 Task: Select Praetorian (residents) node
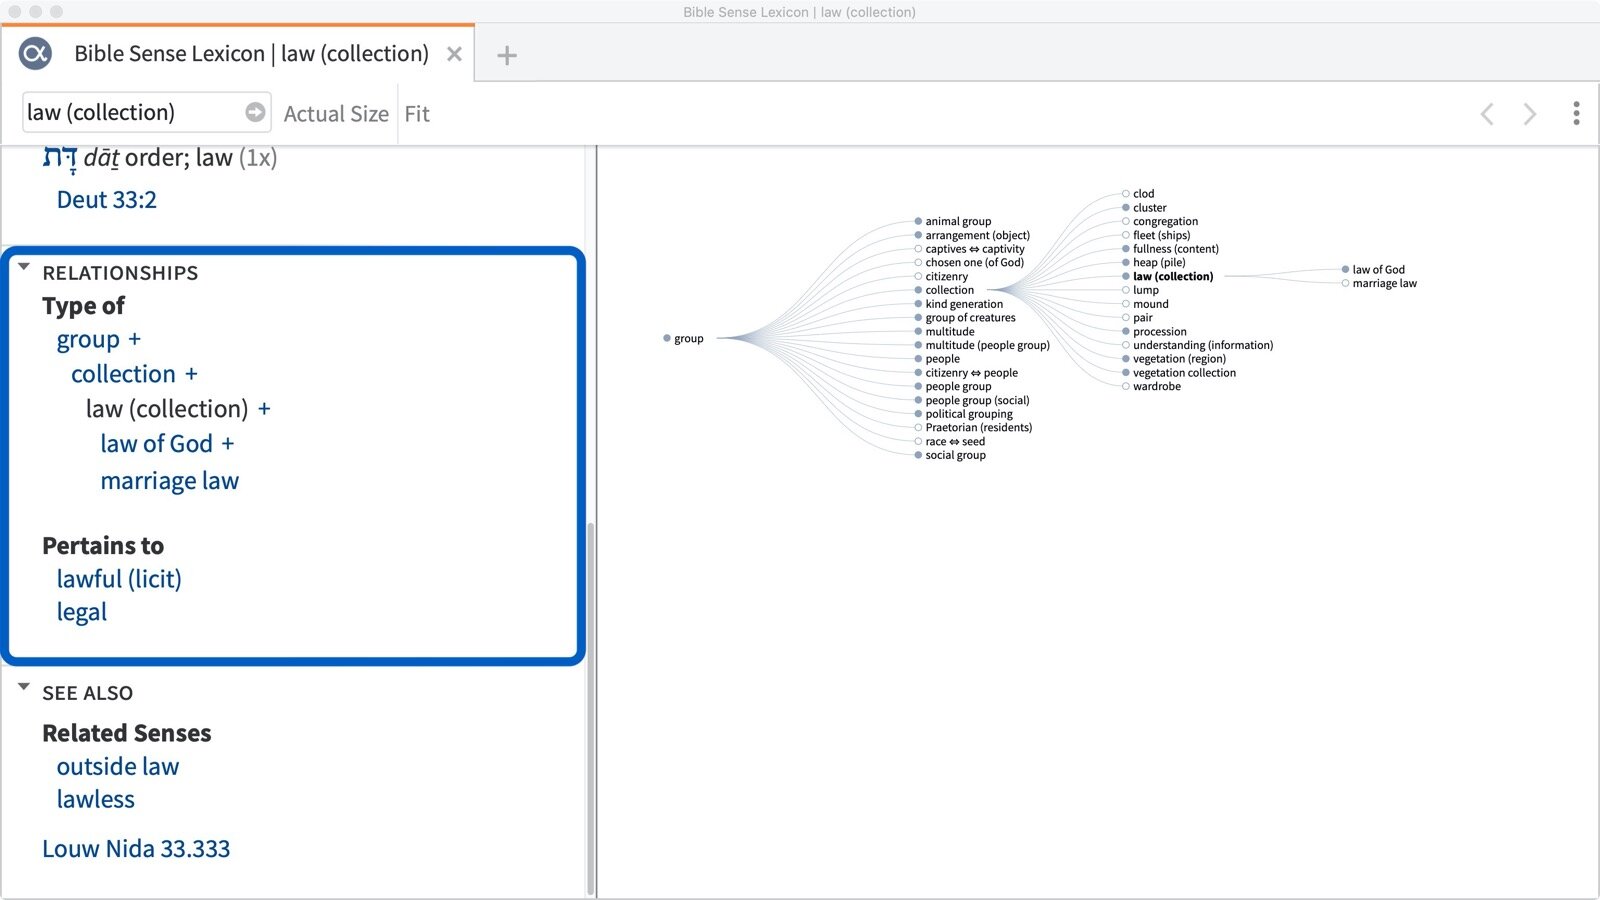(x=973, y=427)
